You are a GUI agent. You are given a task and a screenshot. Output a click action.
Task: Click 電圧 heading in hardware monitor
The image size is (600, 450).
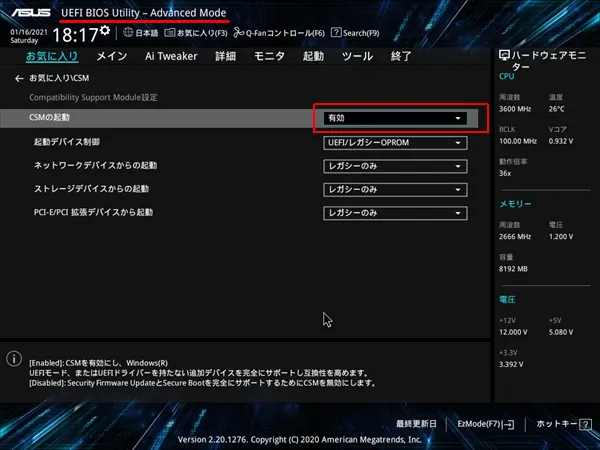tap(507, 300)
